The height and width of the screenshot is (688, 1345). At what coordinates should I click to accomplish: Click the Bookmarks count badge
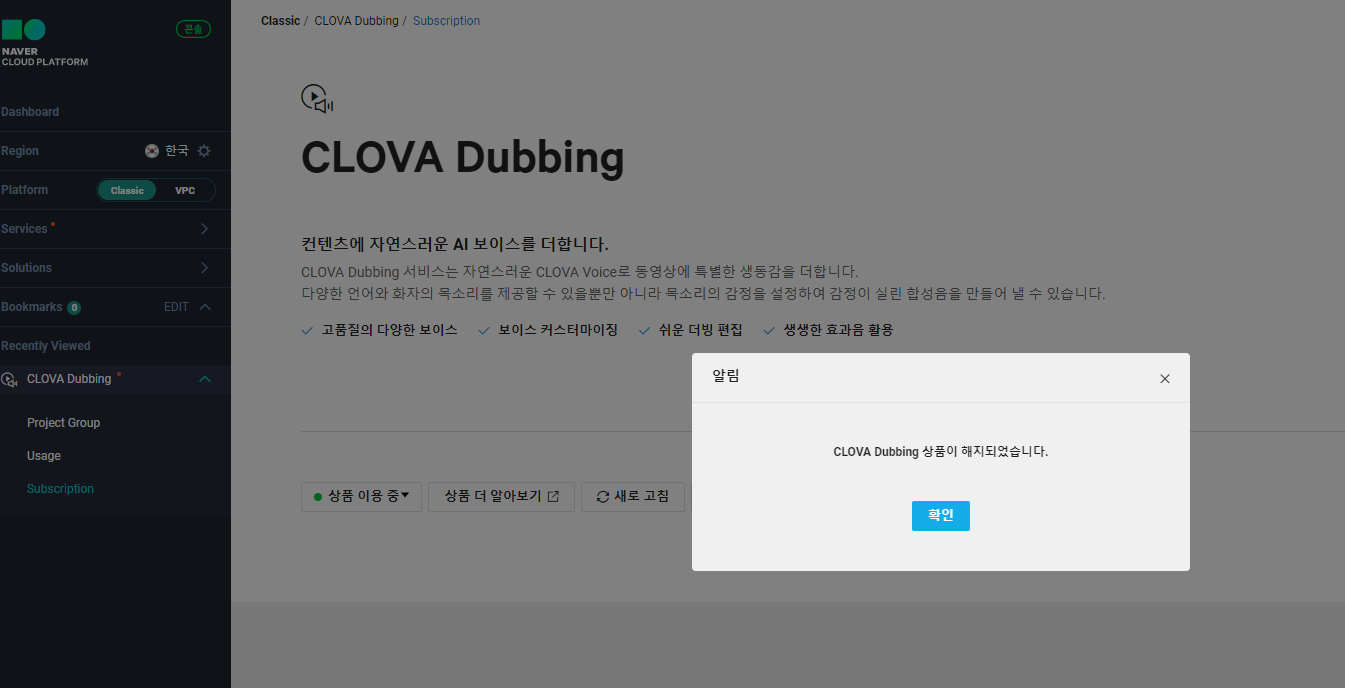coord(74,308)
